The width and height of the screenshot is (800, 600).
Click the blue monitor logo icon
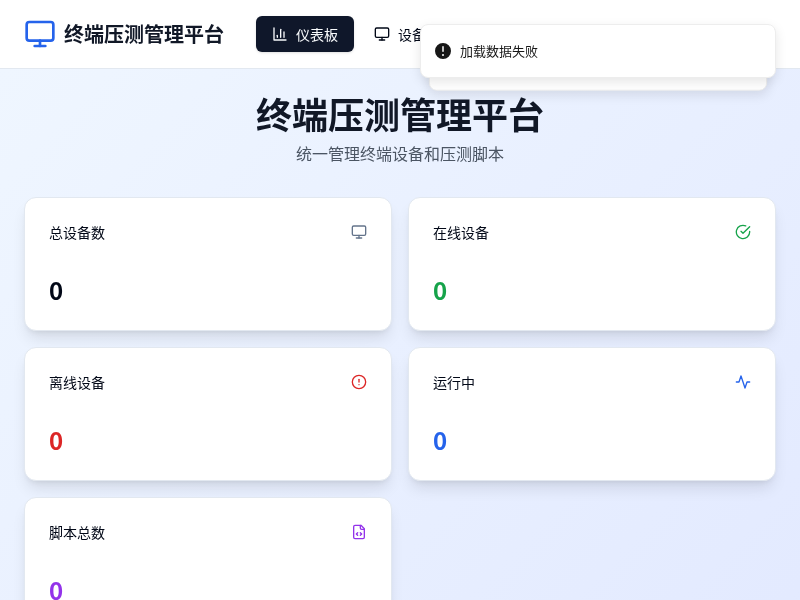pos(40,34)
